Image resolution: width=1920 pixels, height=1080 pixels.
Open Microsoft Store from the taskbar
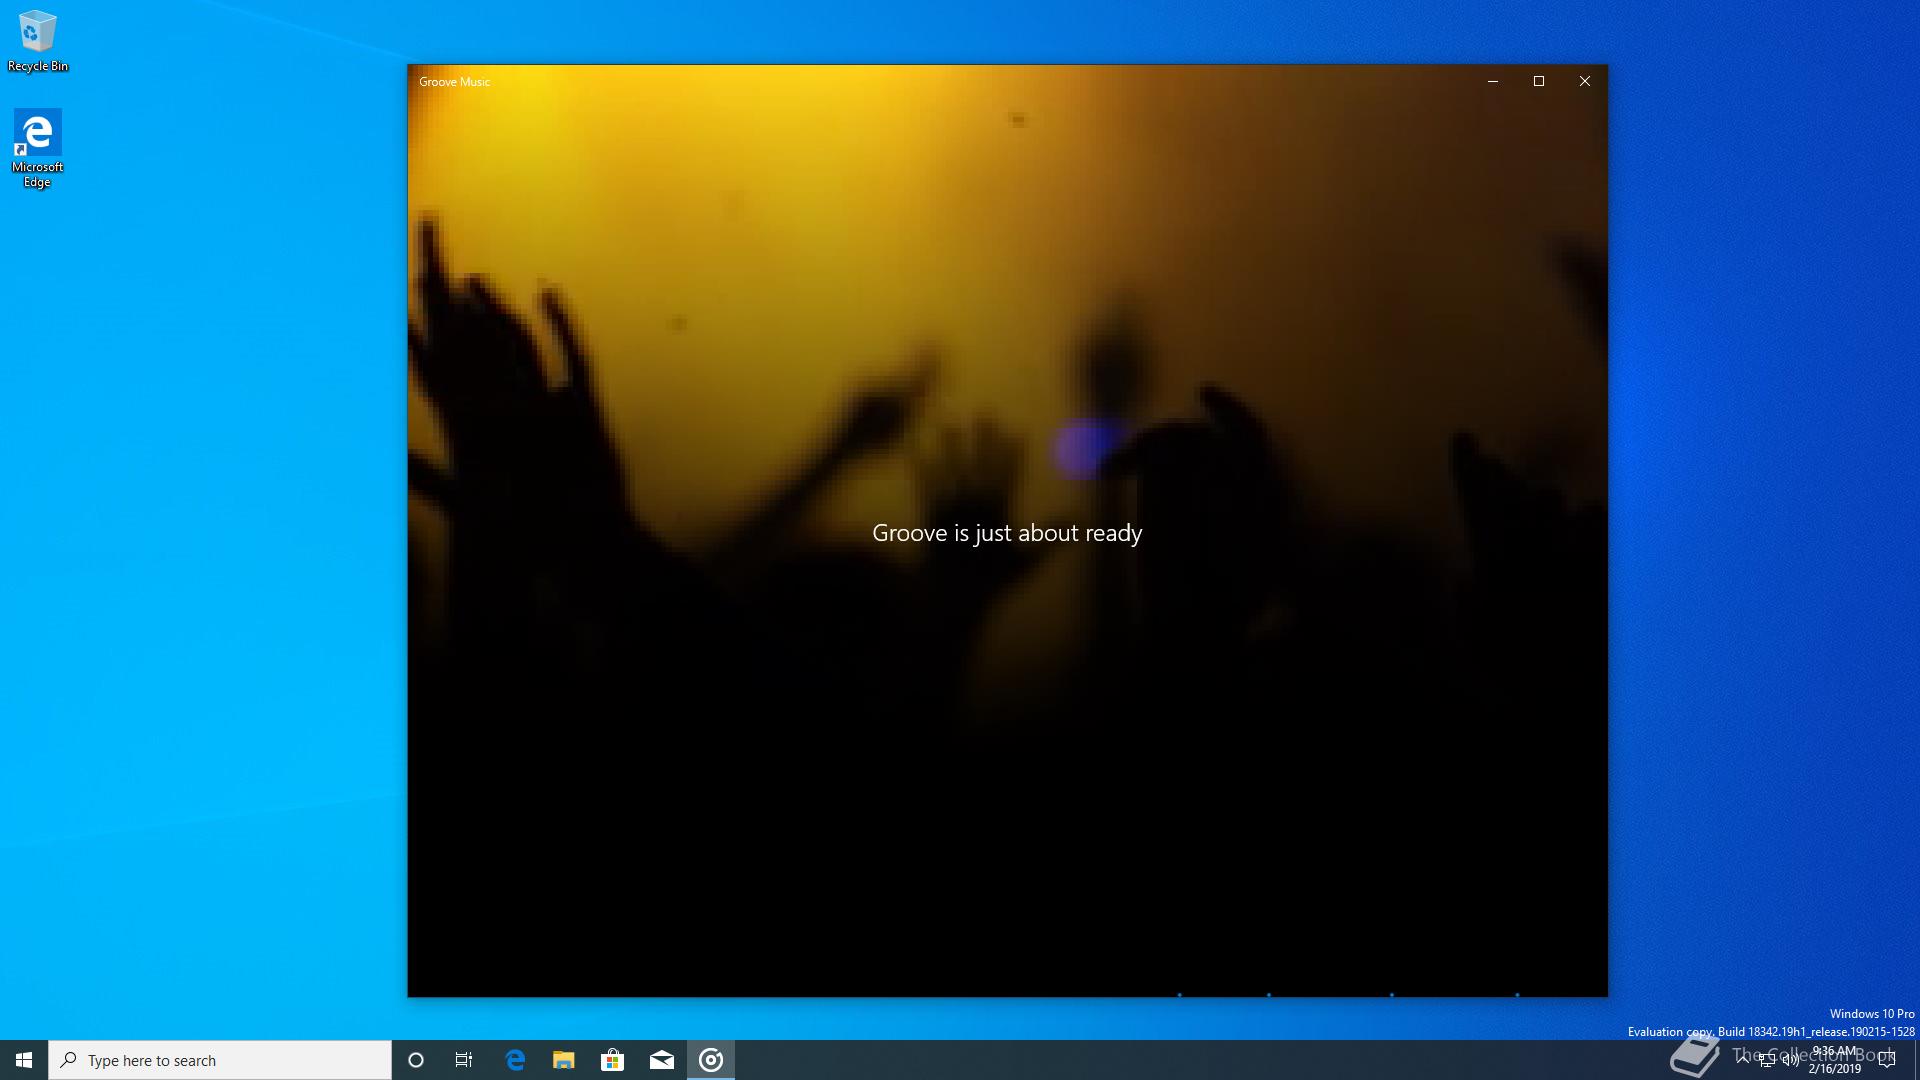(x=612, y=1060)
